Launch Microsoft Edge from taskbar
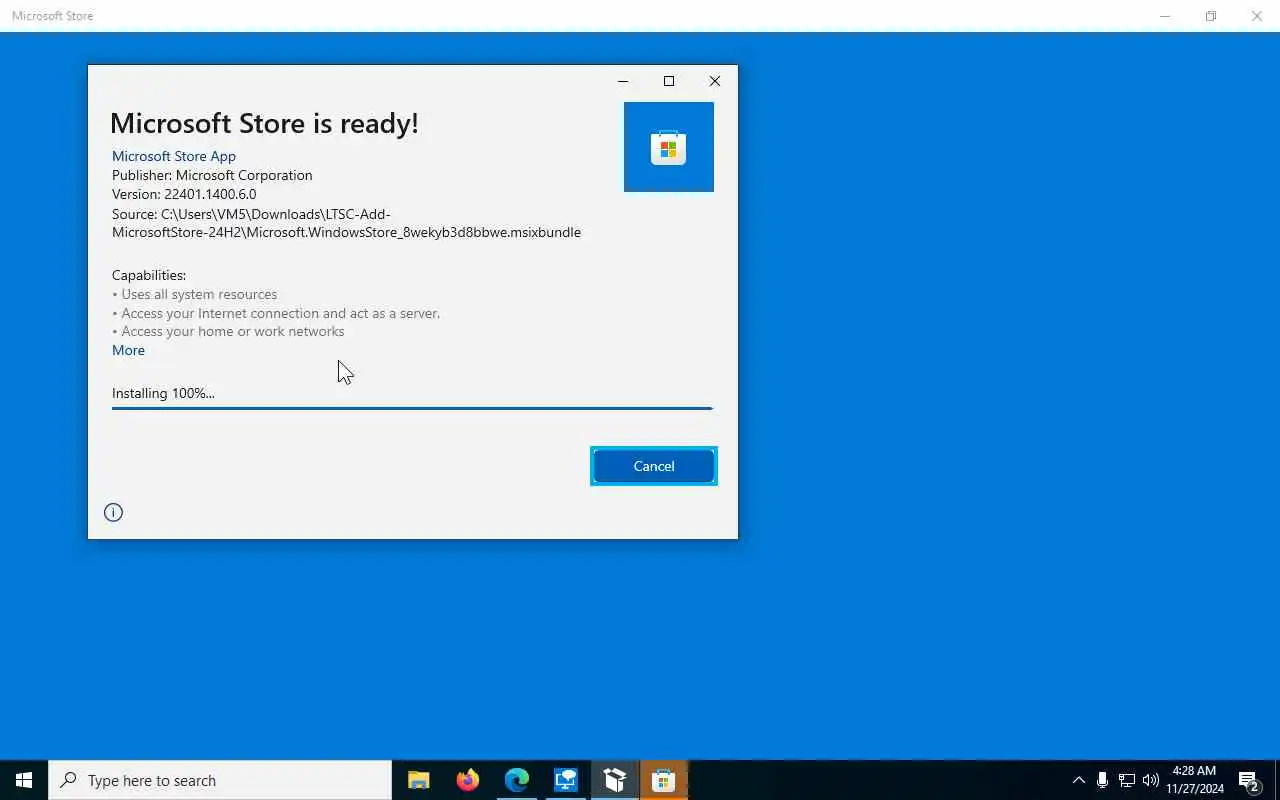The image size is (1280, 800). (516, 780)
